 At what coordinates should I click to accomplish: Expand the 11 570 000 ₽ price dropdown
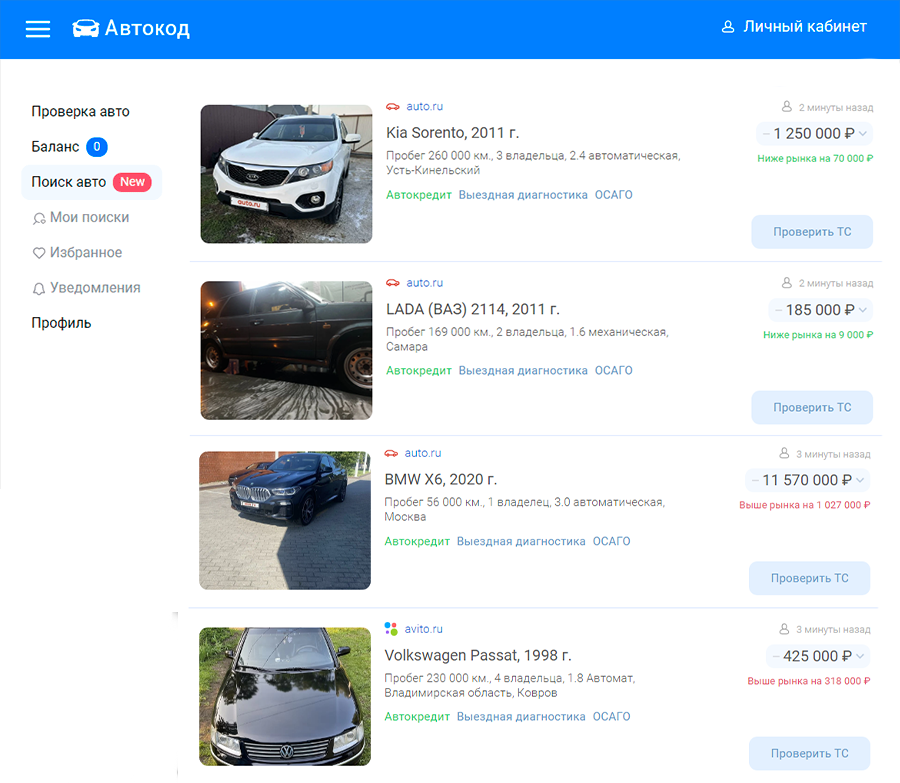pyautogui.click(x=860, y=480)
